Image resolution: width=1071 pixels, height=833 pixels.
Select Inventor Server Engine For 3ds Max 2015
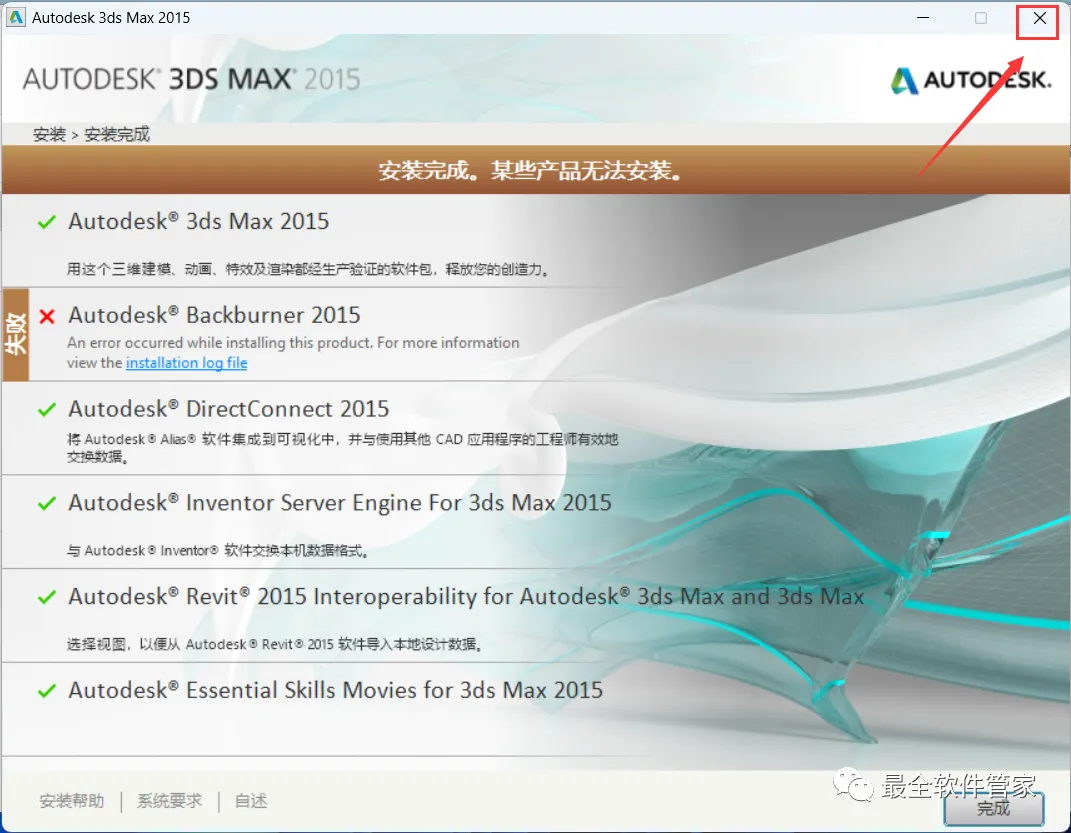[339, 503]
